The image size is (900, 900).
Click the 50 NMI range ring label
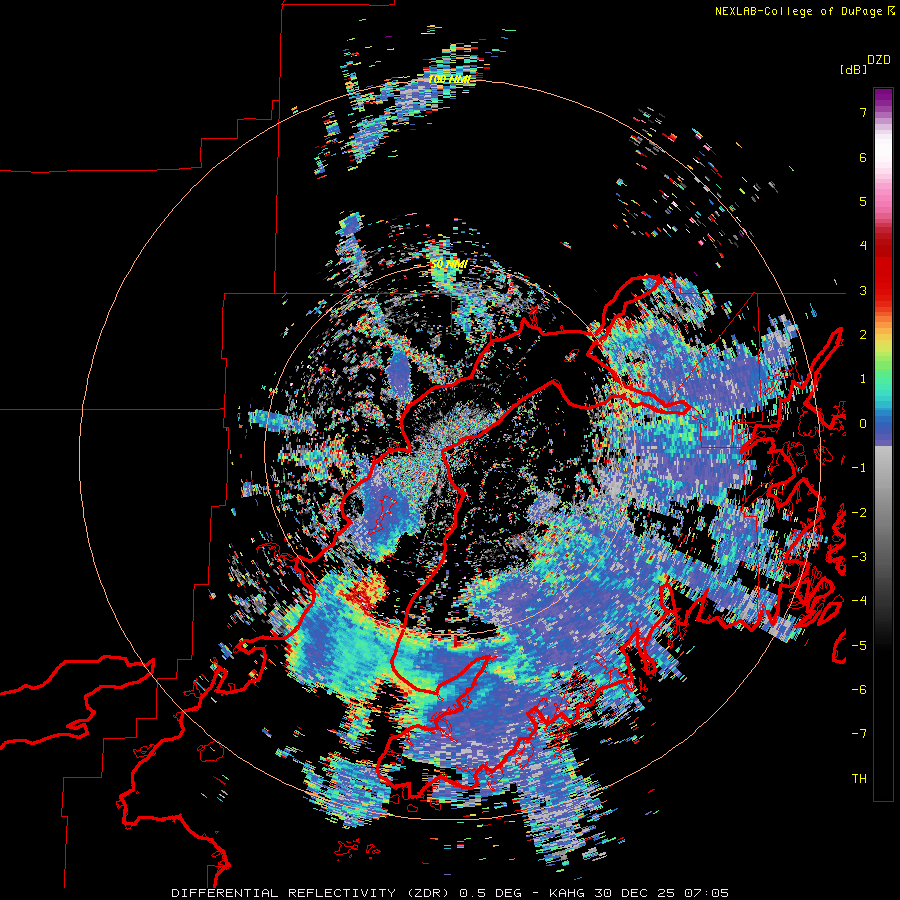(x=449, y=265)
